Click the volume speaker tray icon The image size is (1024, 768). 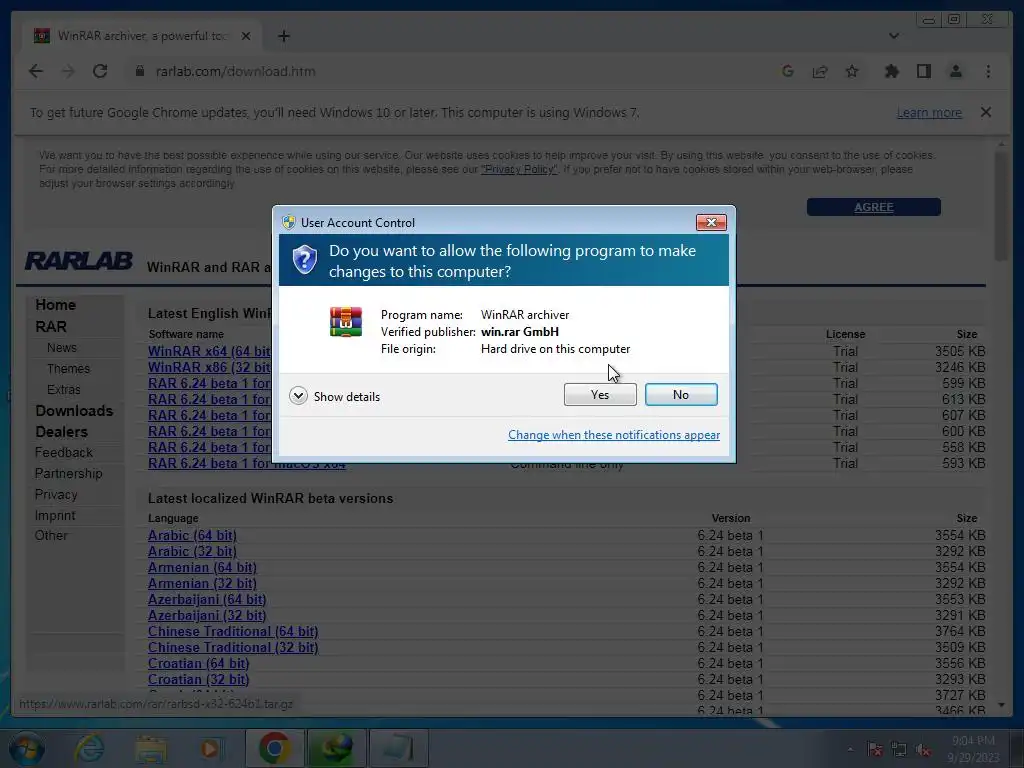(923, 750)
